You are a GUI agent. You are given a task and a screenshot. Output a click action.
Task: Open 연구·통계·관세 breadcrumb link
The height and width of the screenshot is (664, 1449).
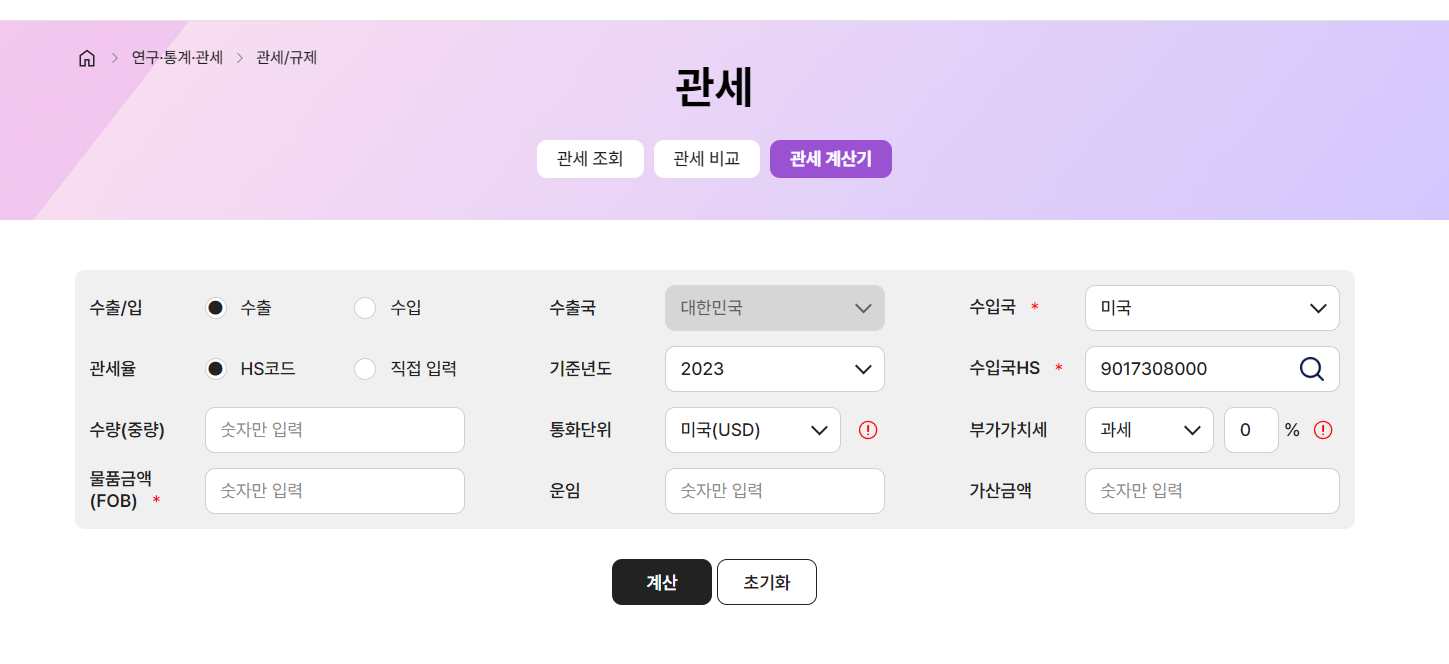pyautogui.click(x=177, y=58)
